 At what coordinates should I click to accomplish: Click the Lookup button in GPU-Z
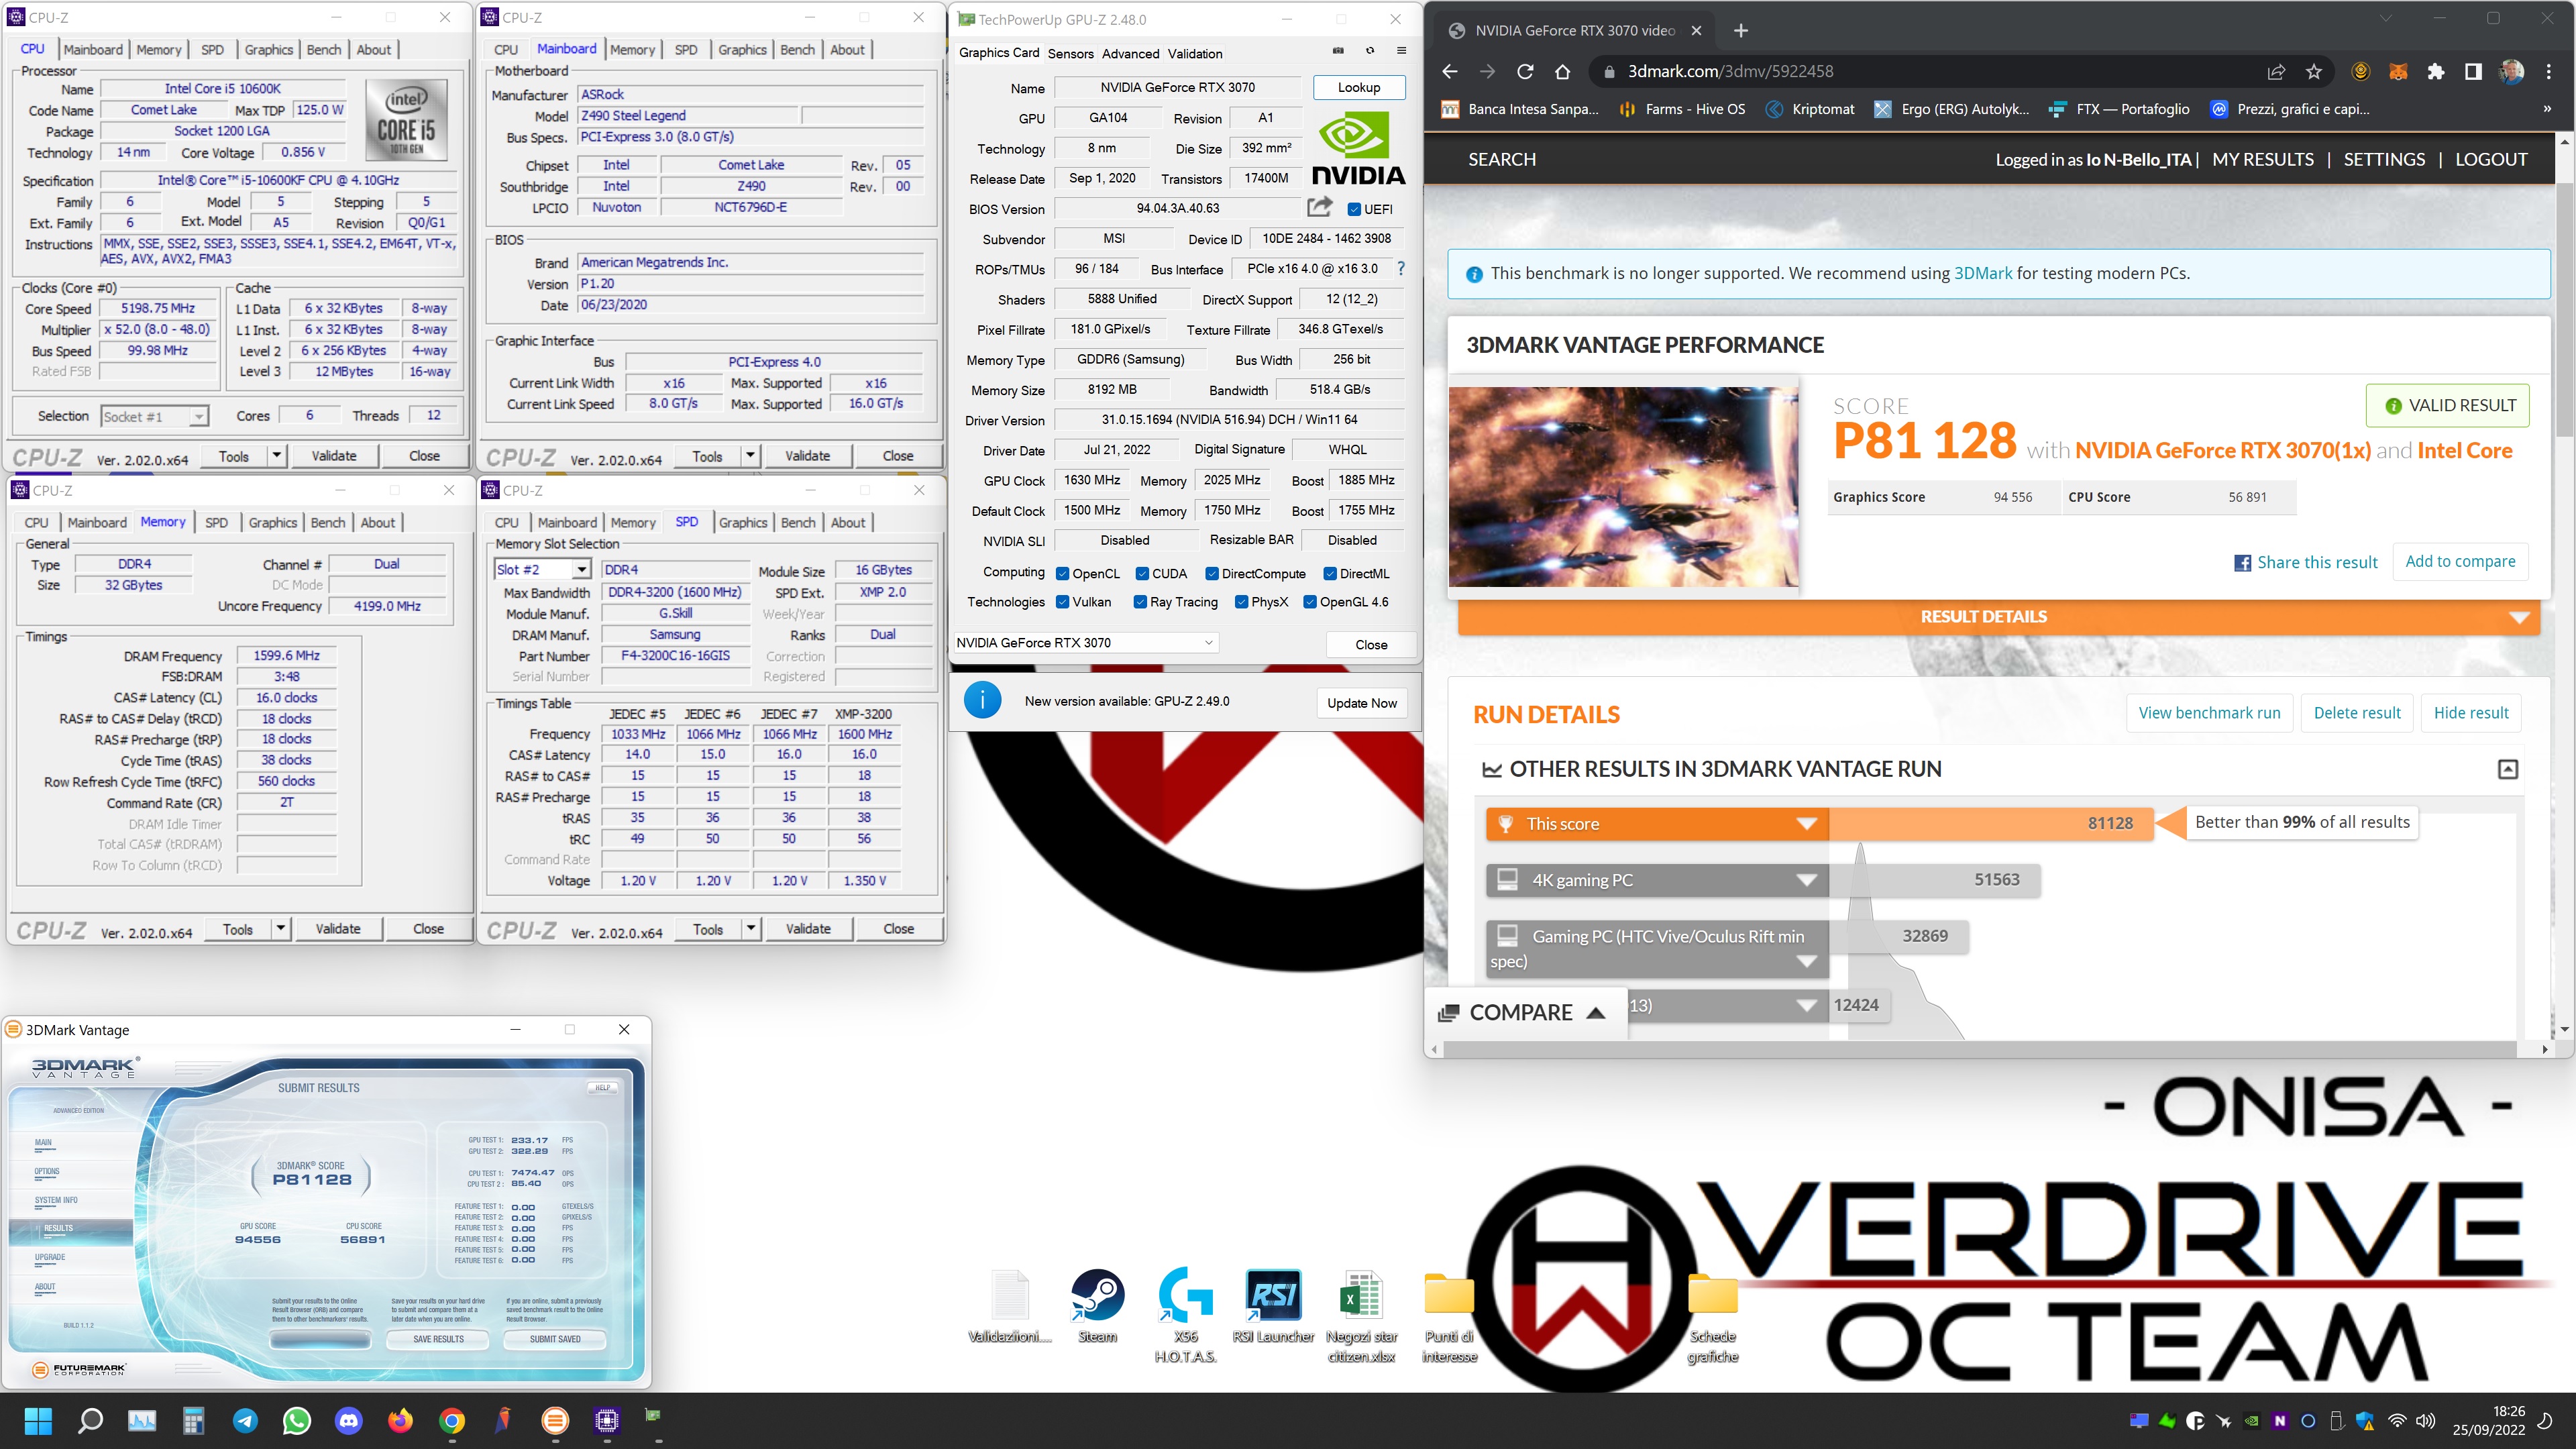coord(1358,87)
